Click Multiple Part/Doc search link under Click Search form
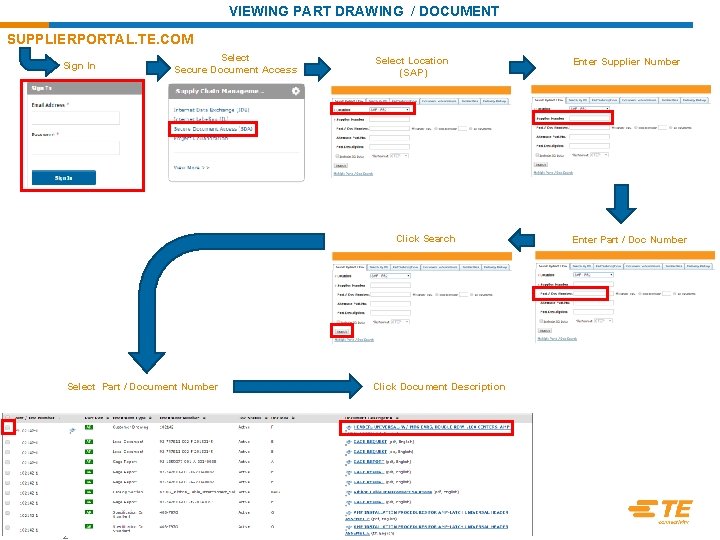The image size is (720, 540). pyautogui.click(x=354, y=339)
